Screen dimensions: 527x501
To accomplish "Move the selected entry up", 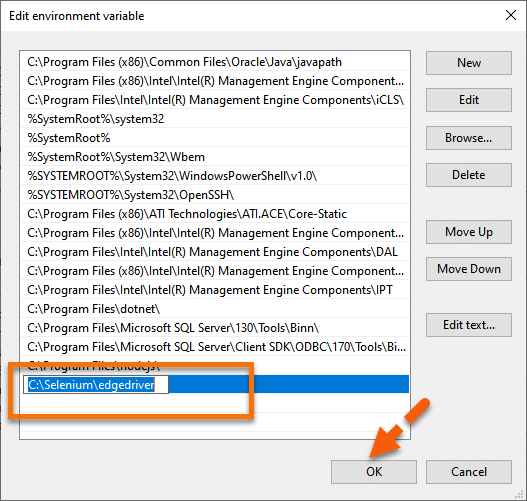I will coord(469,232).
